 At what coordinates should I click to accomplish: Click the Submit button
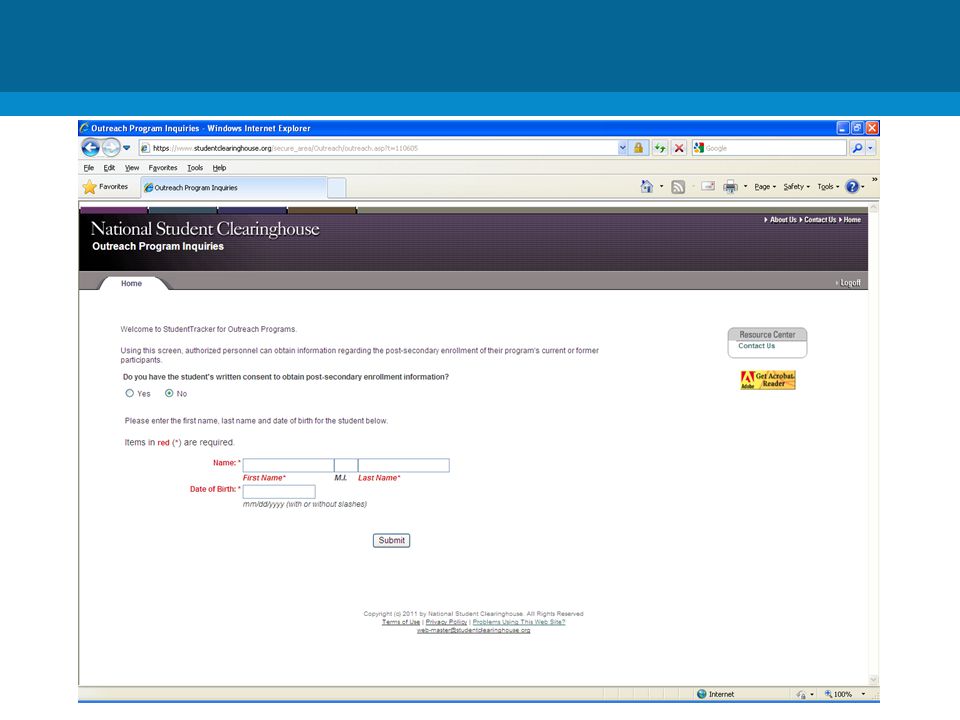[391, 541]
